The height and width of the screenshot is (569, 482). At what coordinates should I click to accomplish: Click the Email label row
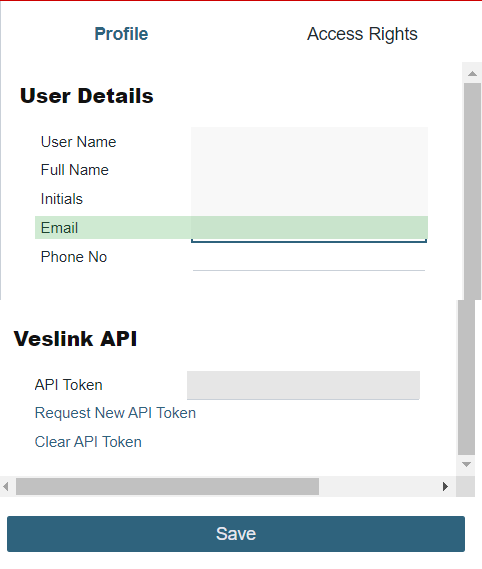231,228
